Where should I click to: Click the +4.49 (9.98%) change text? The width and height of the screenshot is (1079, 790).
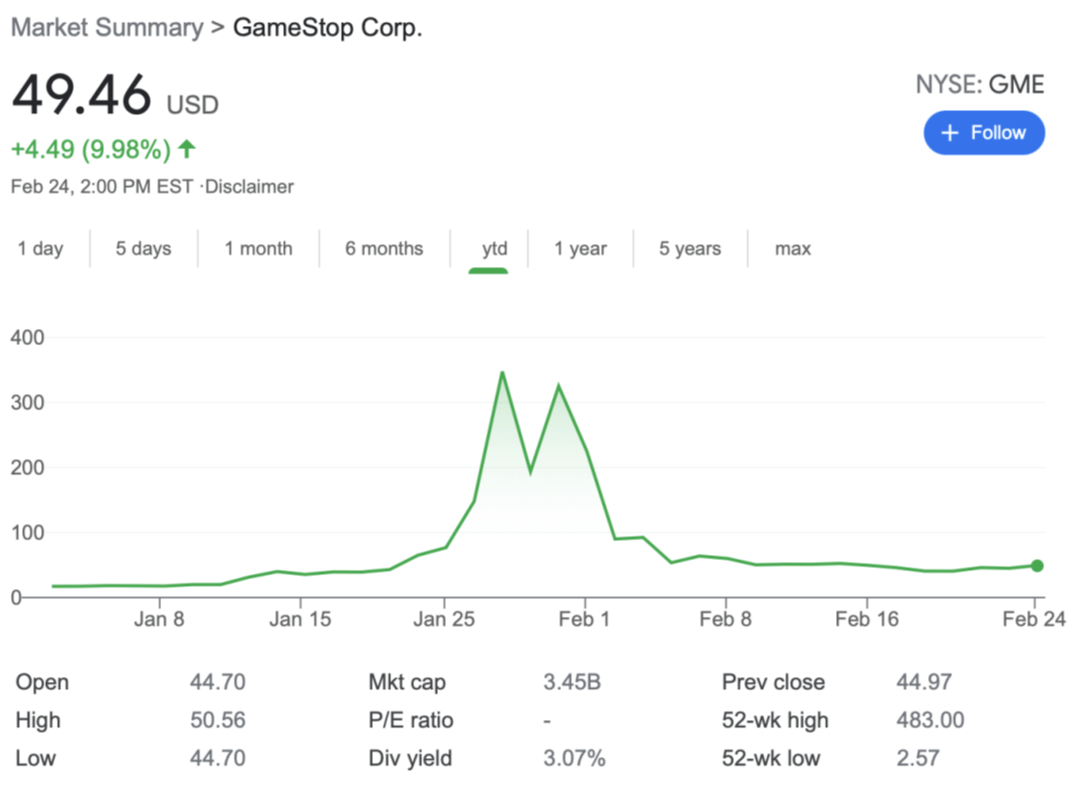[x=91, y=149]
